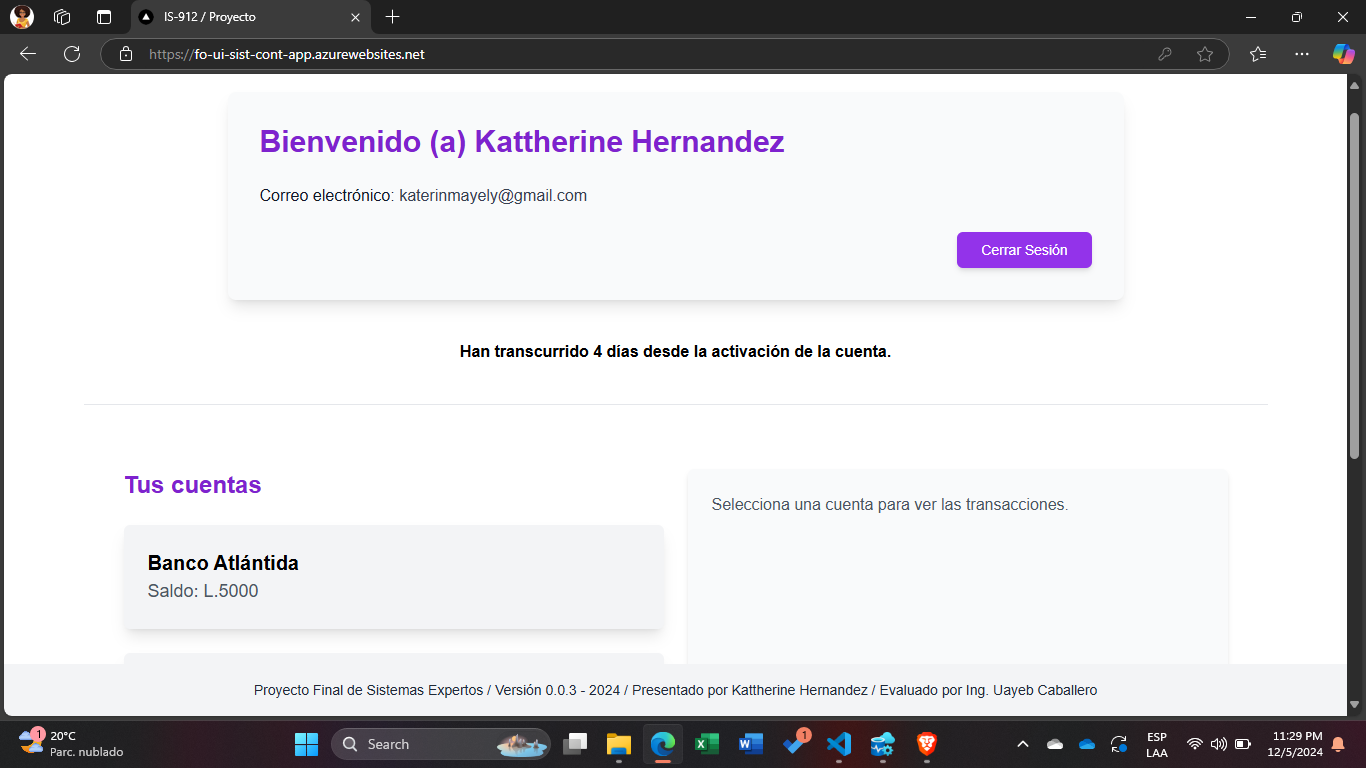Add page to favorites with star icon
The width and height of the screenshot is (1366, 768).
tap(1204, 54)
